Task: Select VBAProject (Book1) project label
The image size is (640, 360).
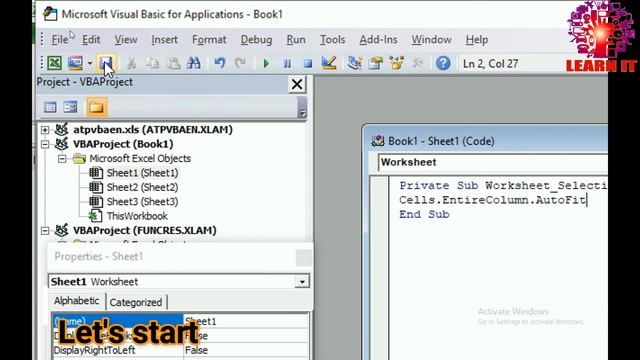Action: click(123, 144)
